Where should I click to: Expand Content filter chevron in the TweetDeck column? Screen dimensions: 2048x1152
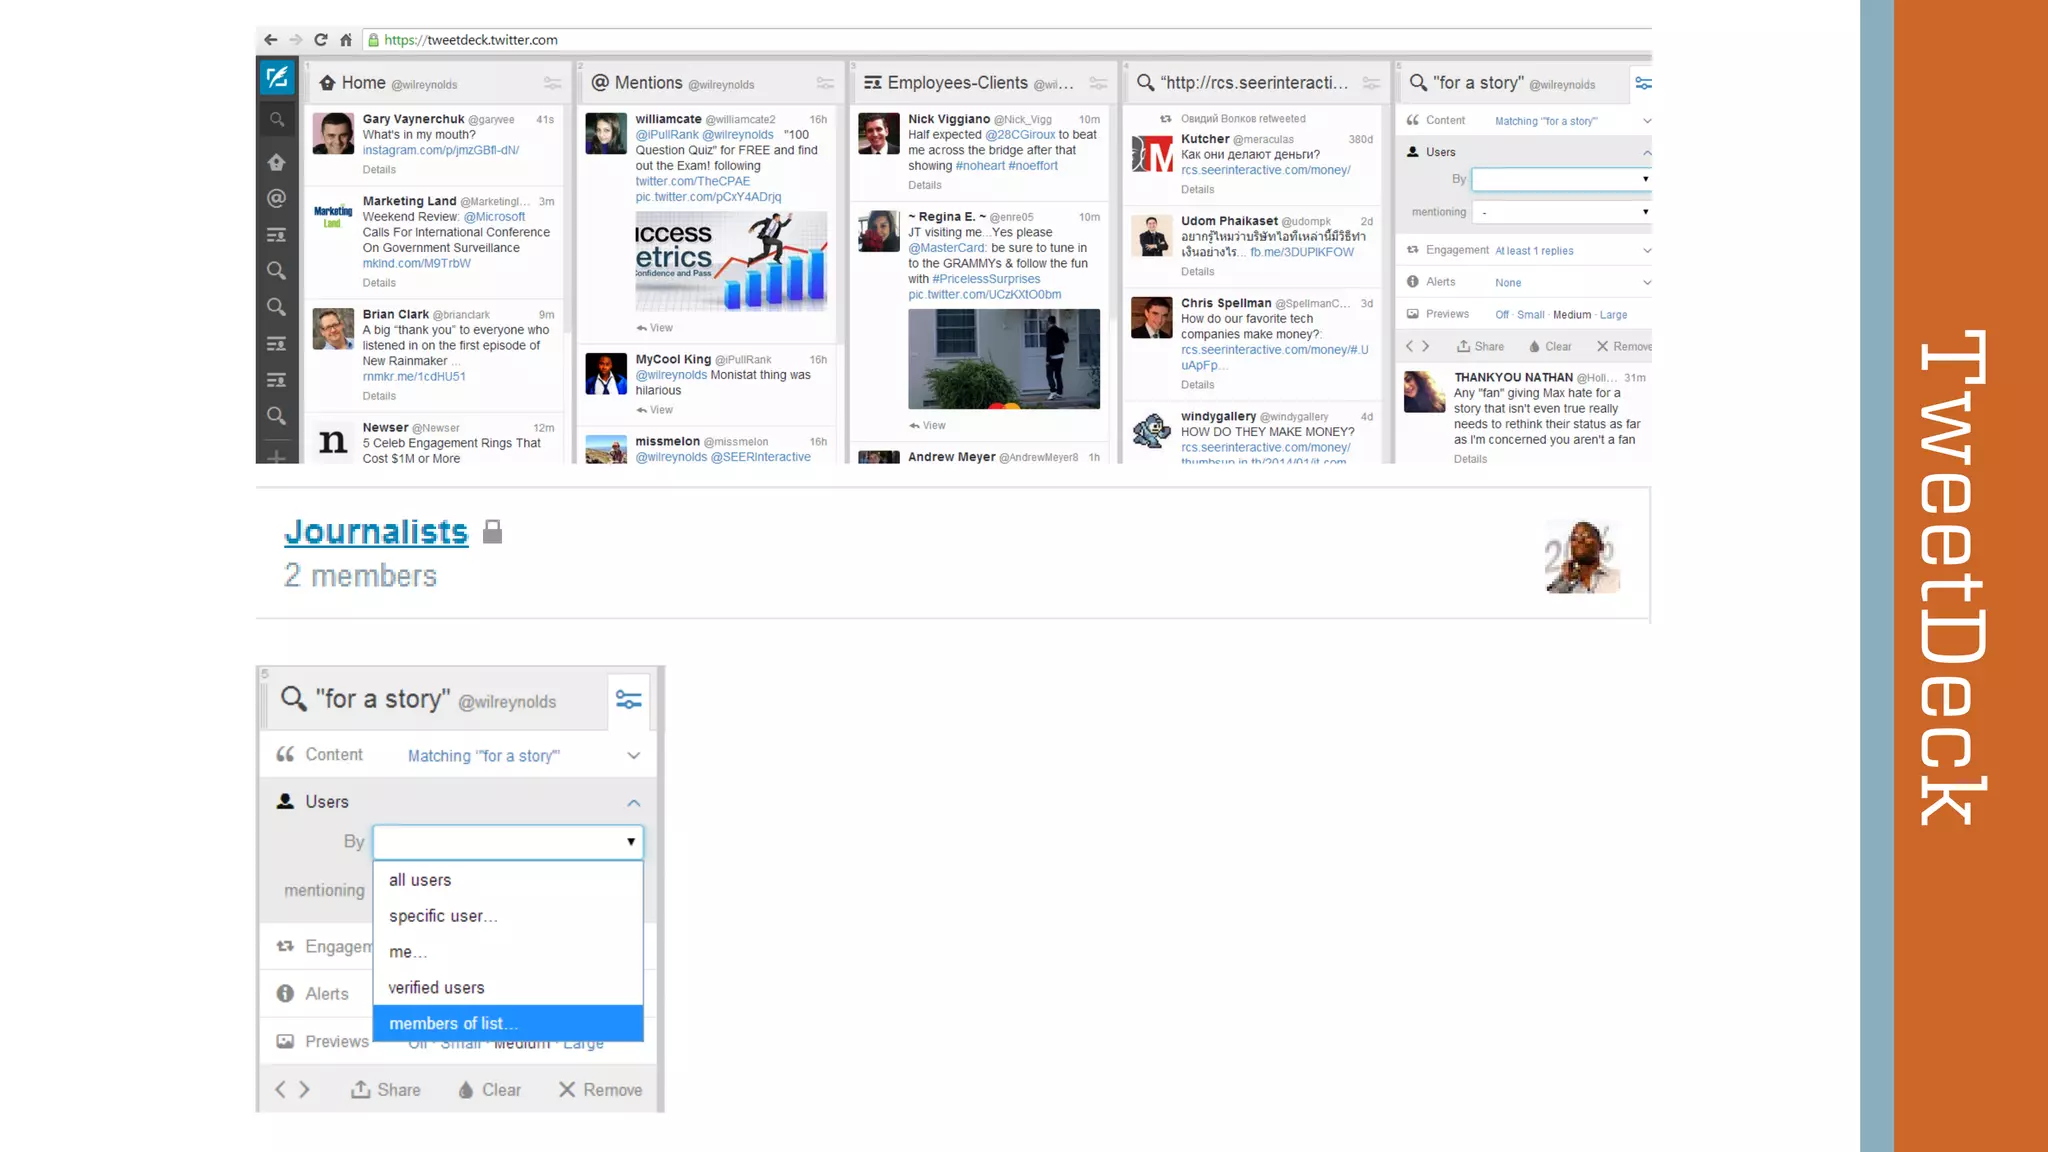1646,121
